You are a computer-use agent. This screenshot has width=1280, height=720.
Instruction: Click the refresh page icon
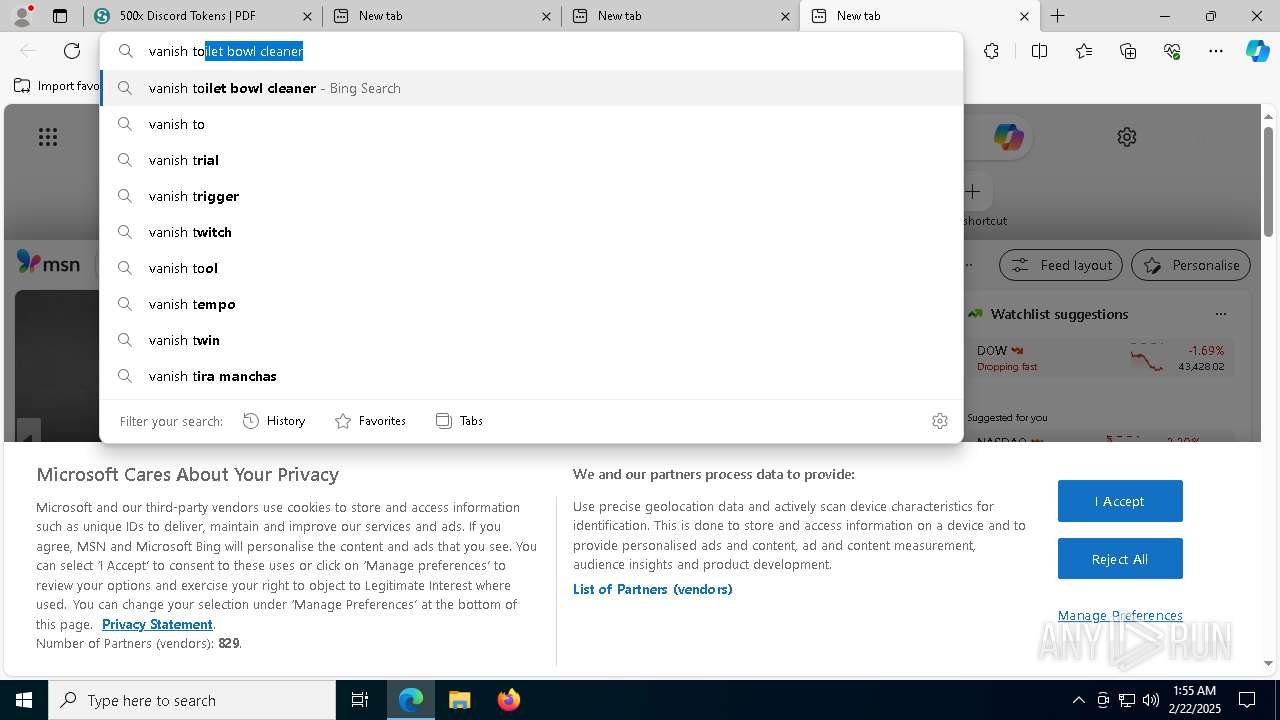pyautogui.click(x=72, y=51)
